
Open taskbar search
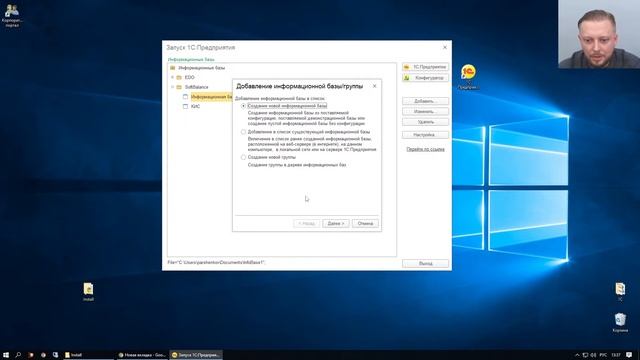pyautogui.click(x=18, y=355)
